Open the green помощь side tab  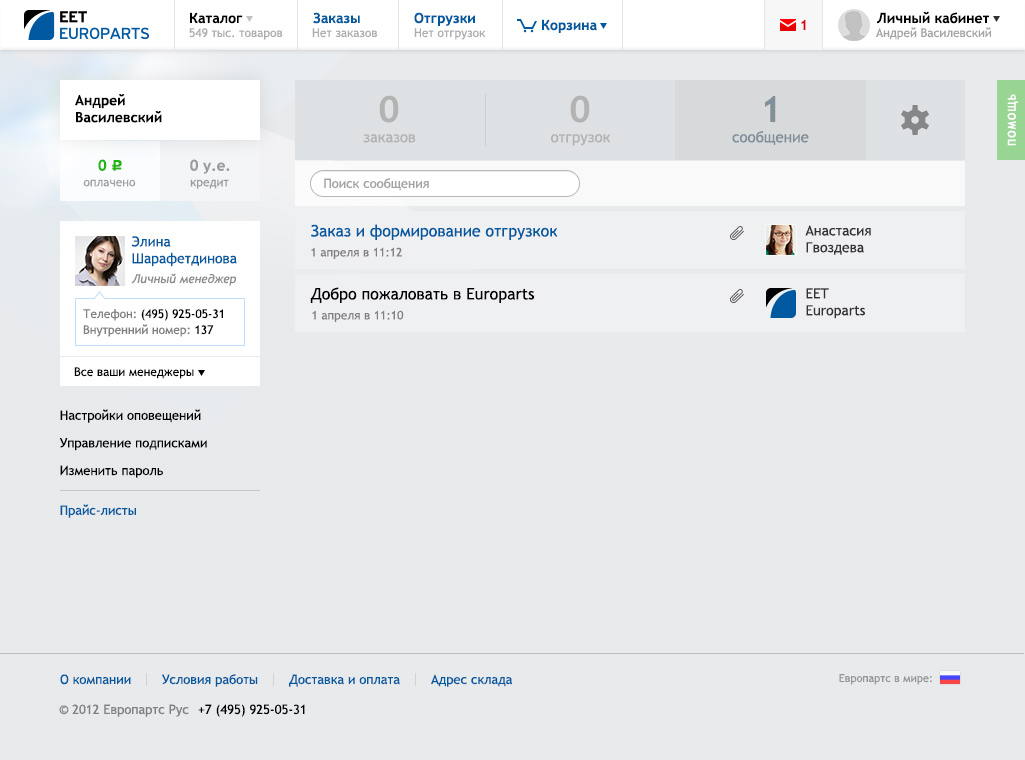tap(1010, 120)
